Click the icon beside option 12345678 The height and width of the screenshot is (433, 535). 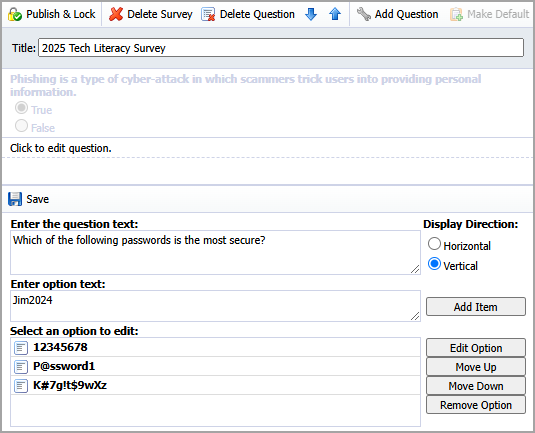(21, 348)
